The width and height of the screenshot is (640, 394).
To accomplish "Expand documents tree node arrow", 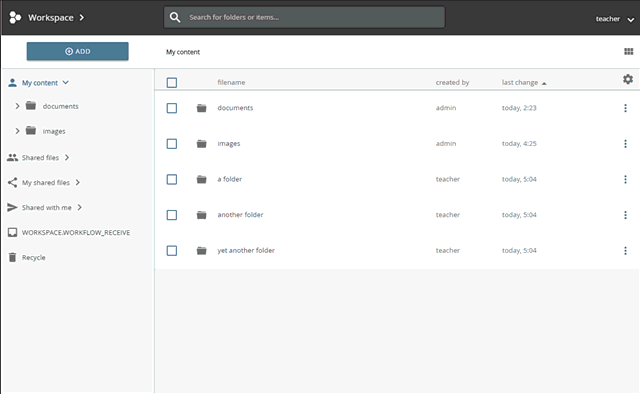I will pyautogui.click(x=17, y=106).
